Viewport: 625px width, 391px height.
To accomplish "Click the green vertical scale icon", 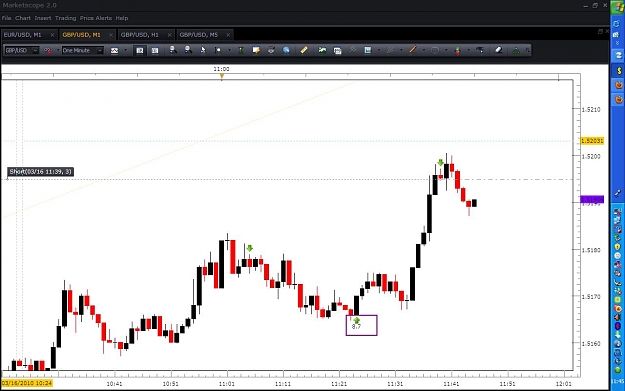I will pos(241,50).
